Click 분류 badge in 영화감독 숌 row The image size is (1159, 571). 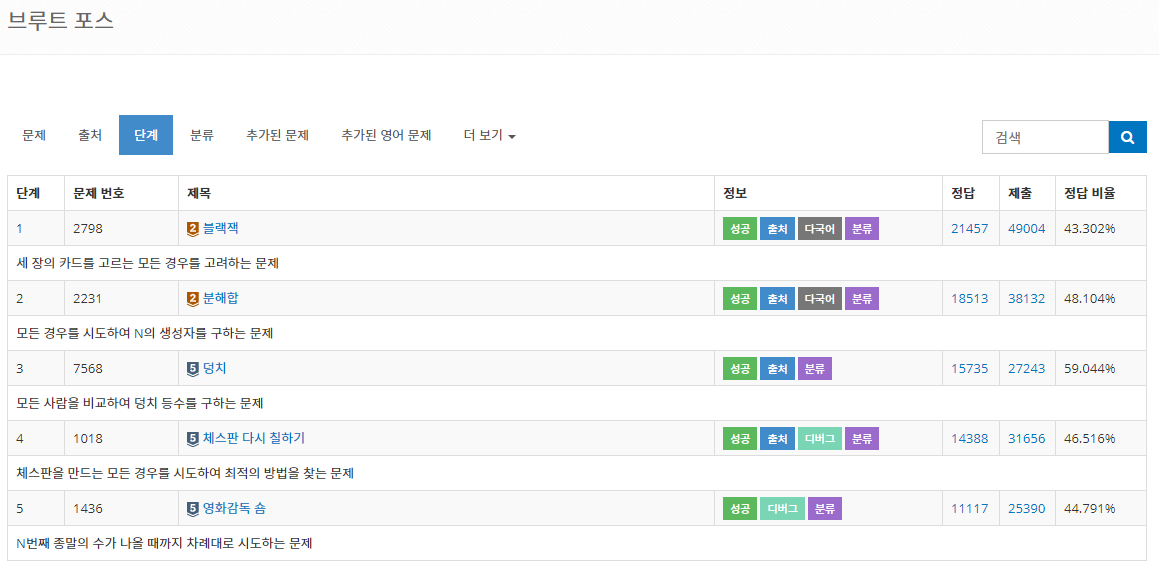pos(825,508)
